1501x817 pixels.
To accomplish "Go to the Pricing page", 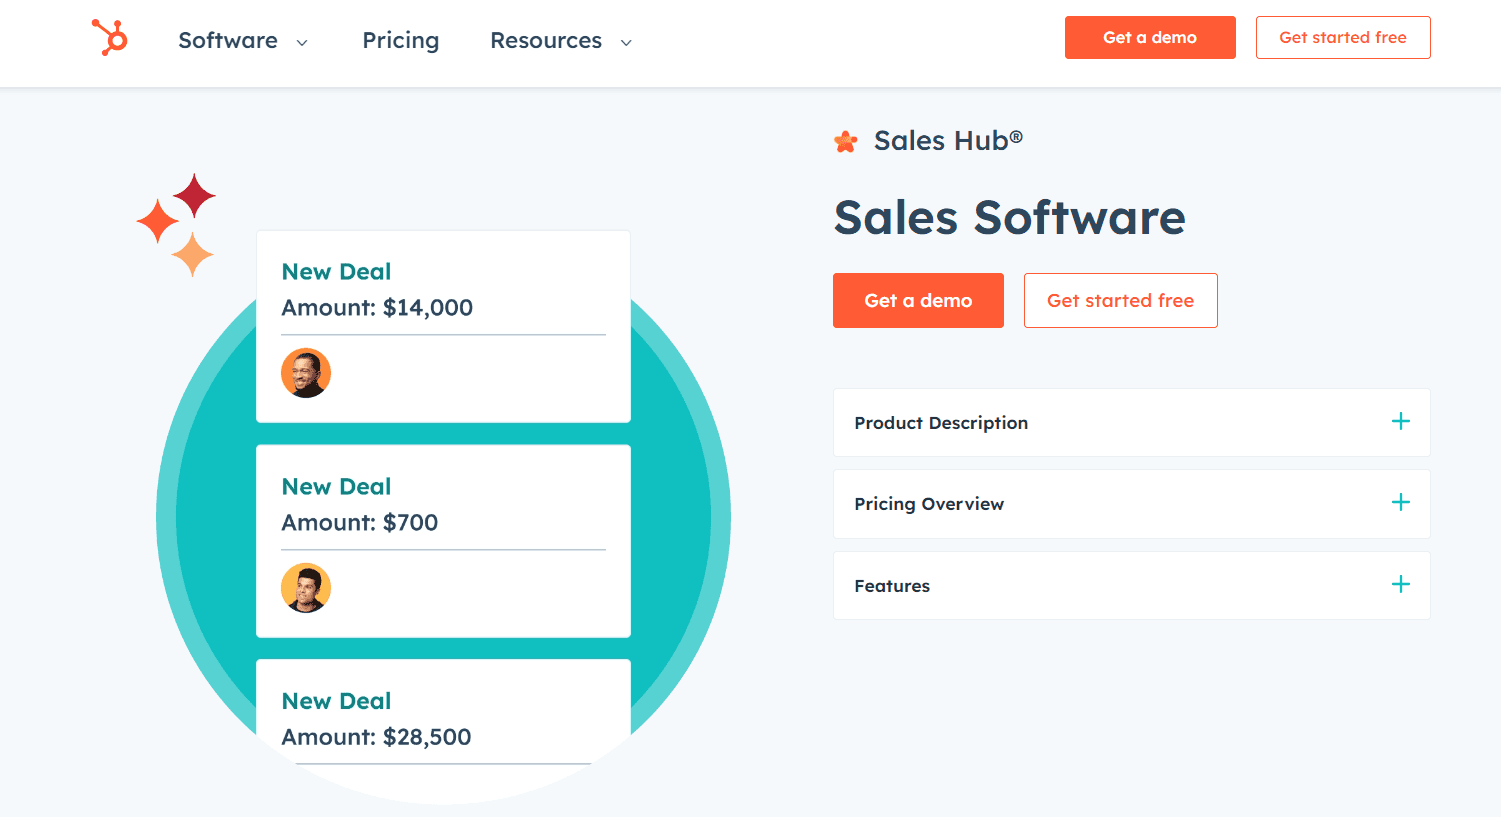I will point(401,41).
